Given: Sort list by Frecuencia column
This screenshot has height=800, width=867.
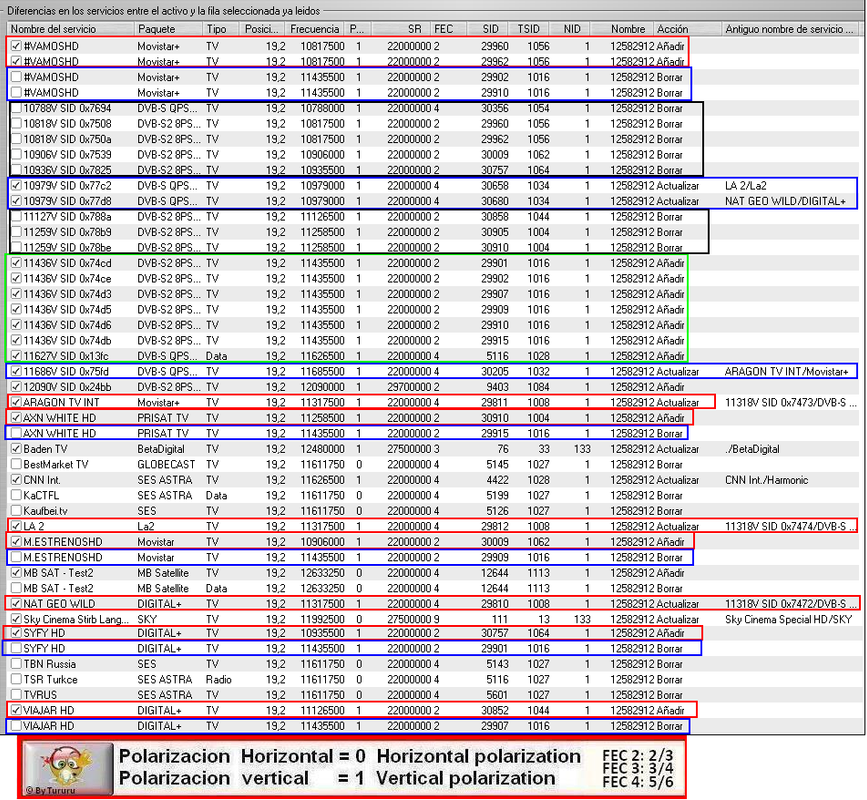Looking at the screenshot, I should (x=315, y=29).
